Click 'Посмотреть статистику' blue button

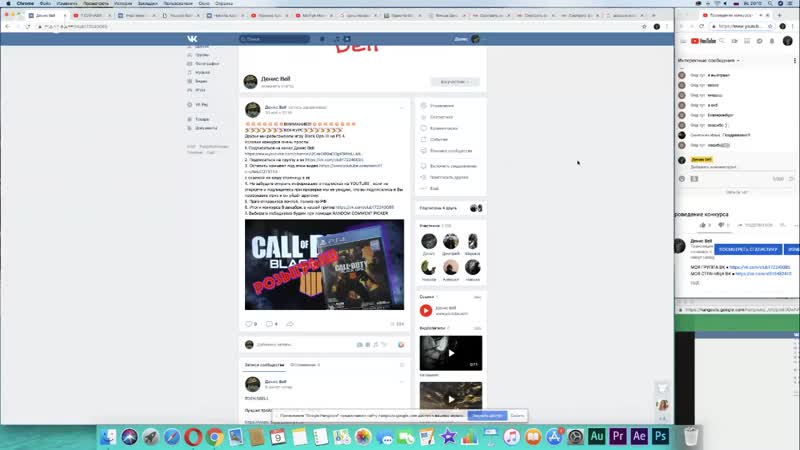[748, 249]
